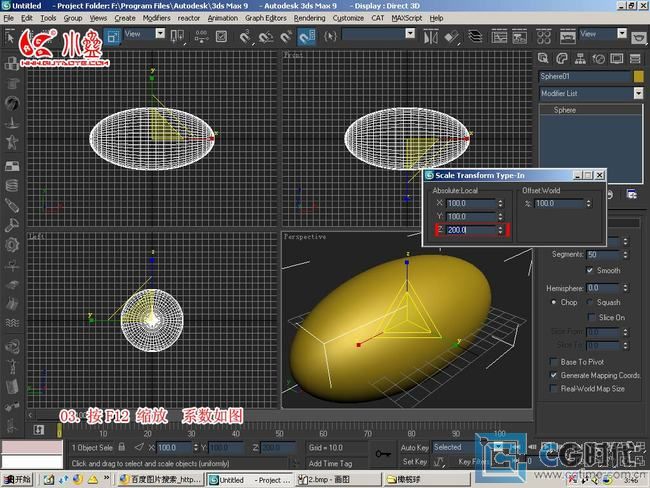650x488 pixels.
Task: Click the Add Time Tag button
Action: point(330,463)
